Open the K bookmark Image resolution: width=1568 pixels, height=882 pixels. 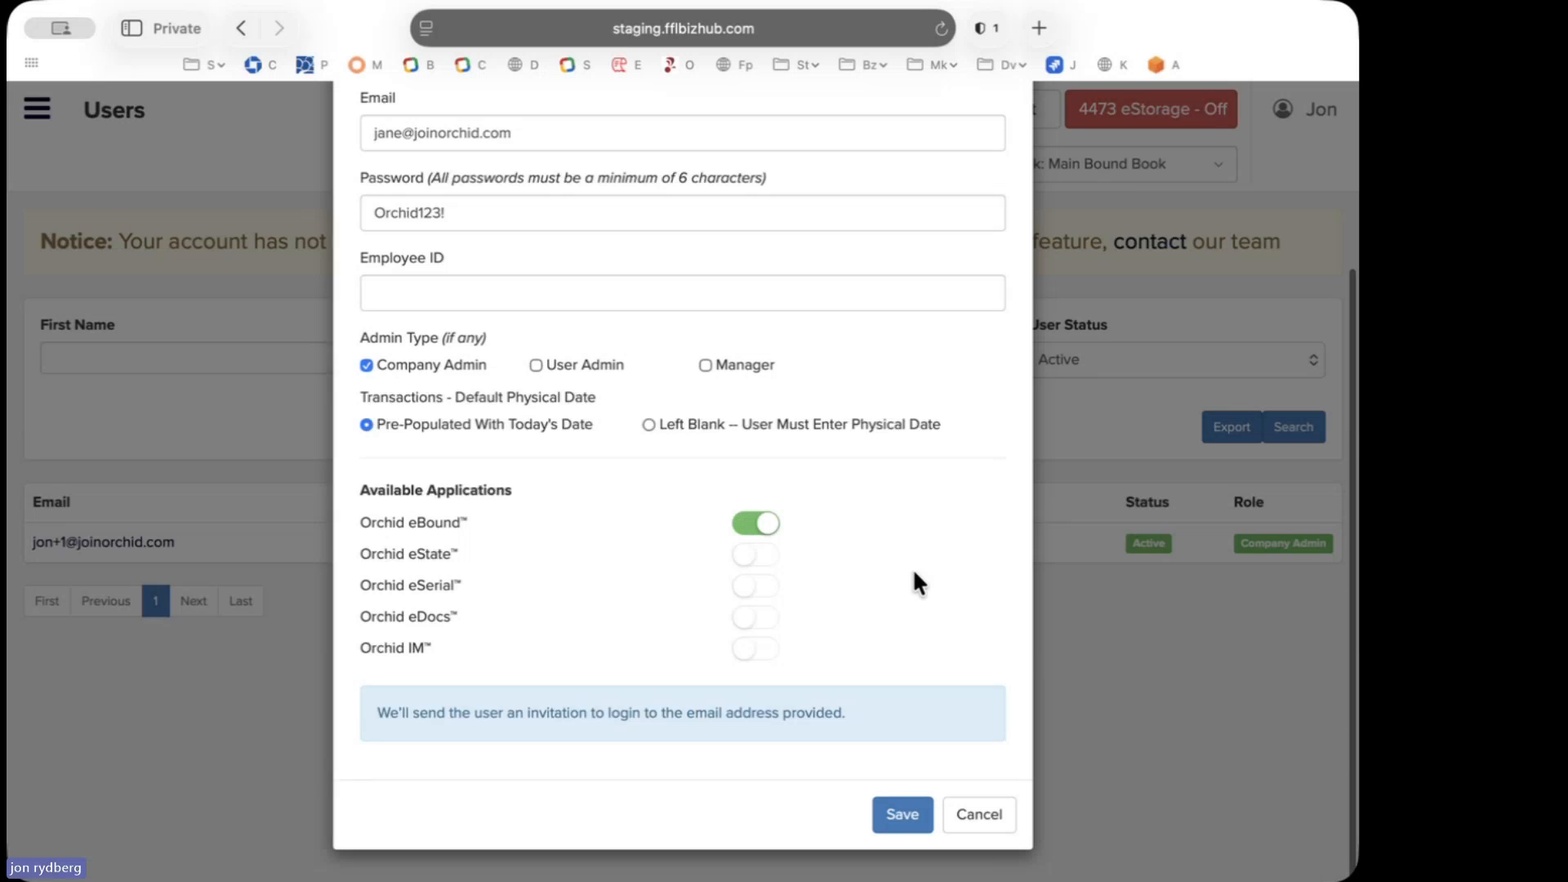(1112, 65)
